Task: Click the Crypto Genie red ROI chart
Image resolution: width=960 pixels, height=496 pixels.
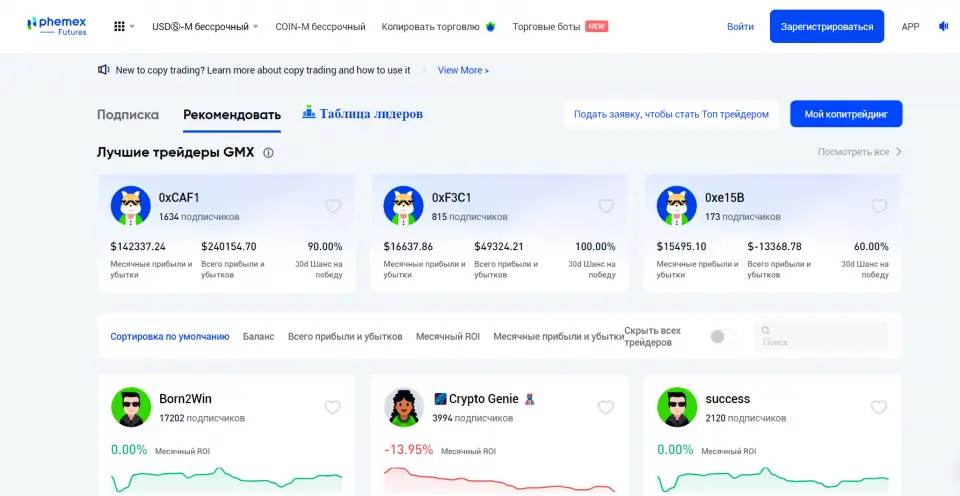Action: point(500,480)
